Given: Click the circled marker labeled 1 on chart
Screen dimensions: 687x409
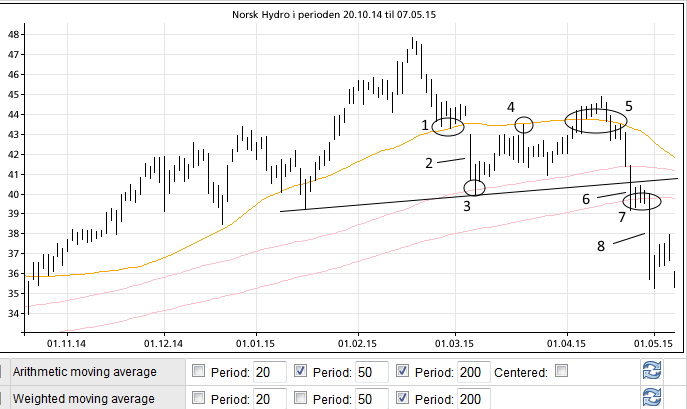Looking at the screenshot, I should click(x=449, y=126).
